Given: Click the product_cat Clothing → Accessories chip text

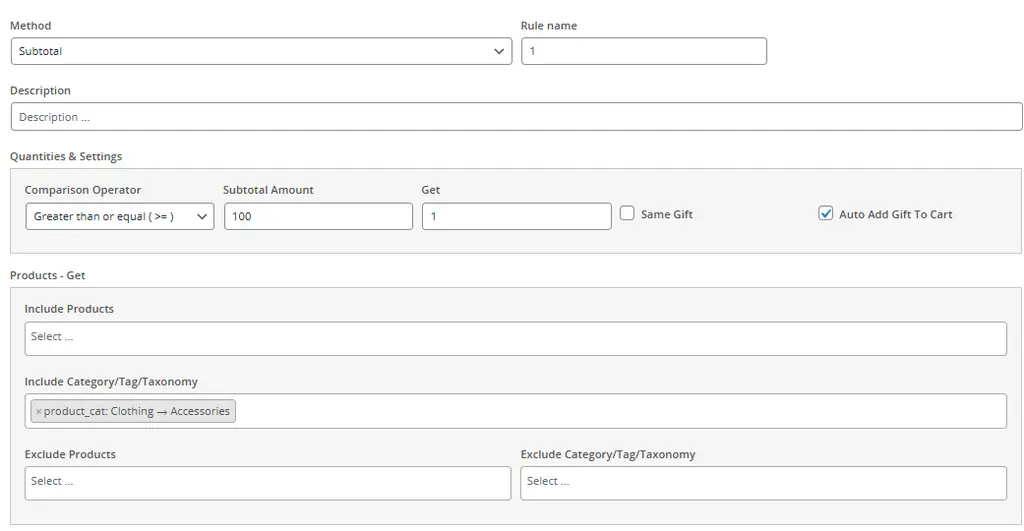Looking at the screenshot, I should tap(137, 411).
